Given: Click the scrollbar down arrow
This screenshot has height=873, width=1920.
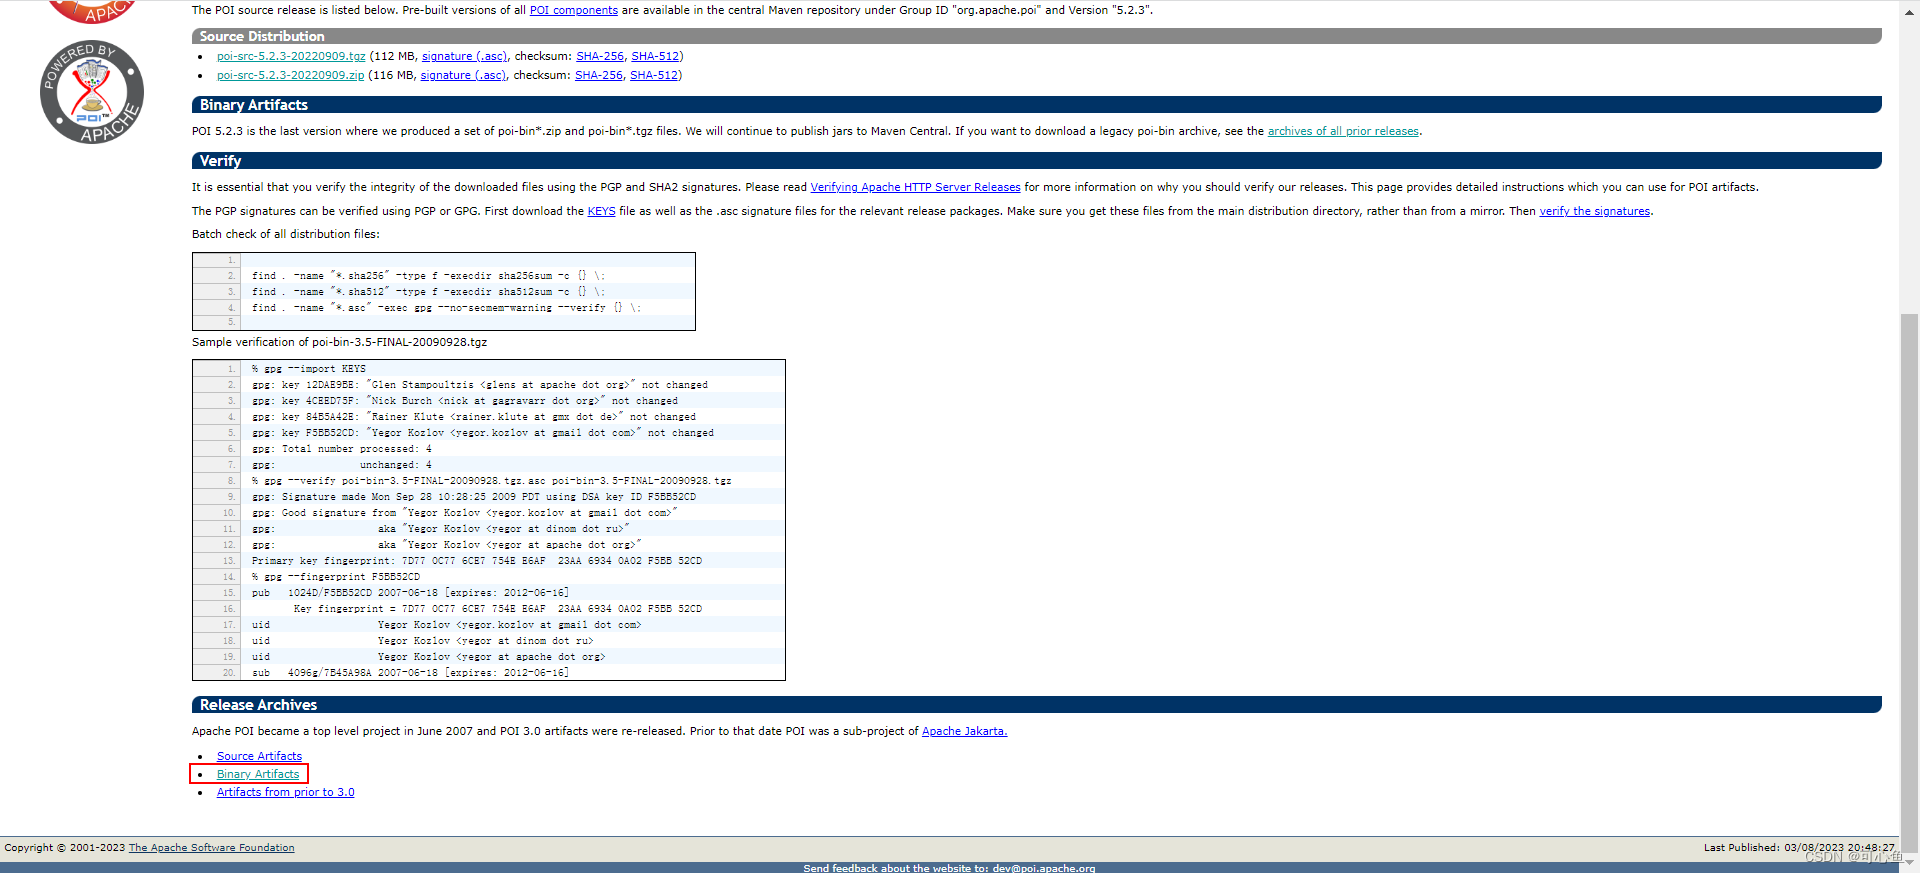Looking at the screenshot, I should pos(1910,862).
